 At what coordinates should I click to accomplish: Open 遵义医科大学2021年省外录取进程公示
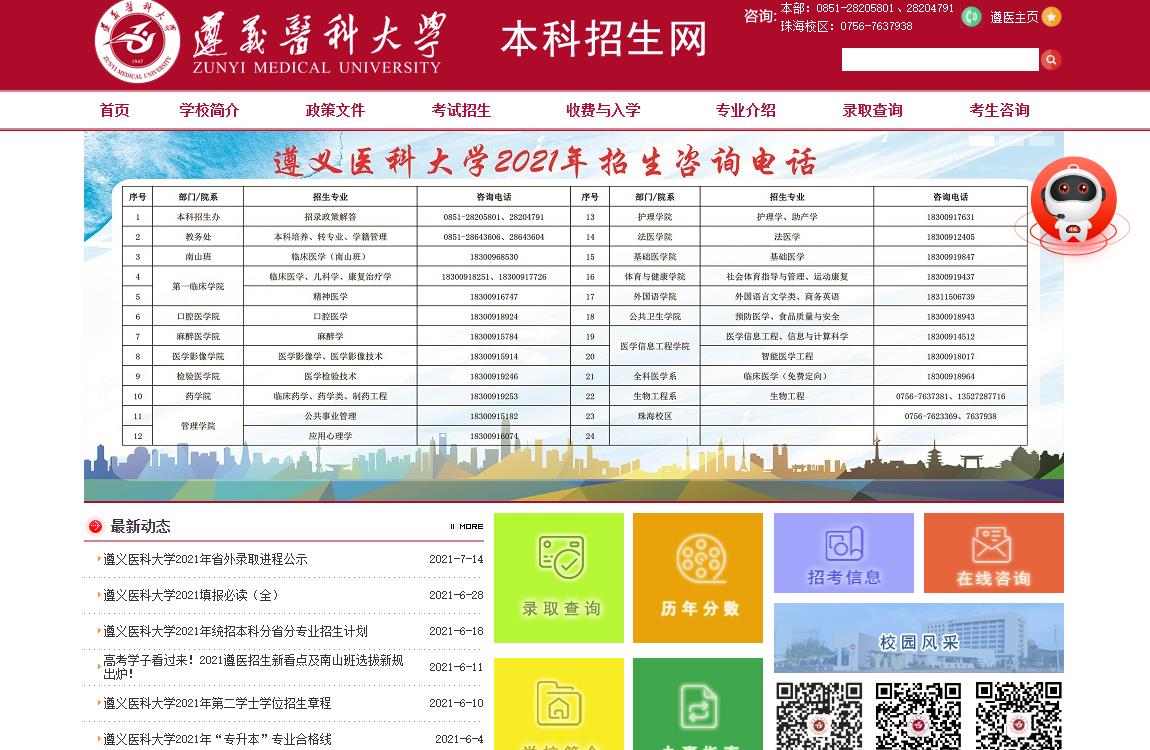click(x=205, y=559)
